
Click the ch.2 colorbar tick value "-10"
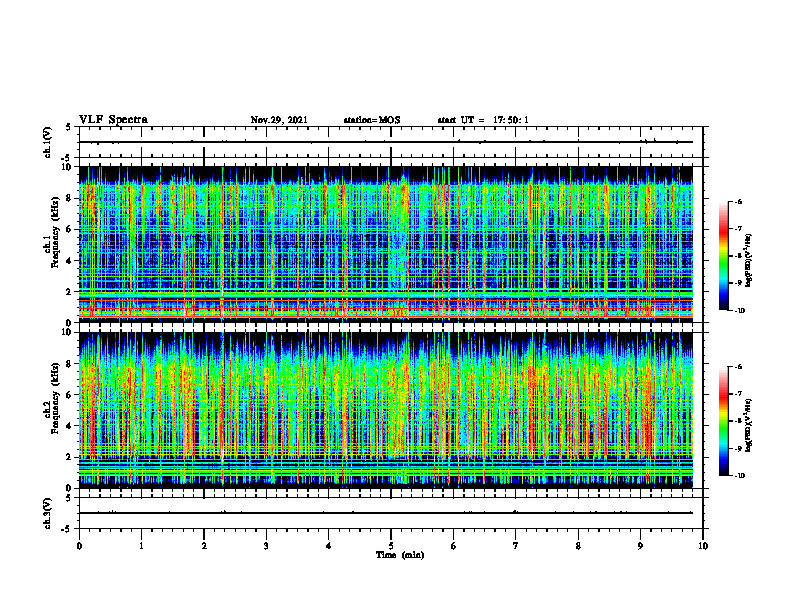pyautogui.click(x=739, y=476)
